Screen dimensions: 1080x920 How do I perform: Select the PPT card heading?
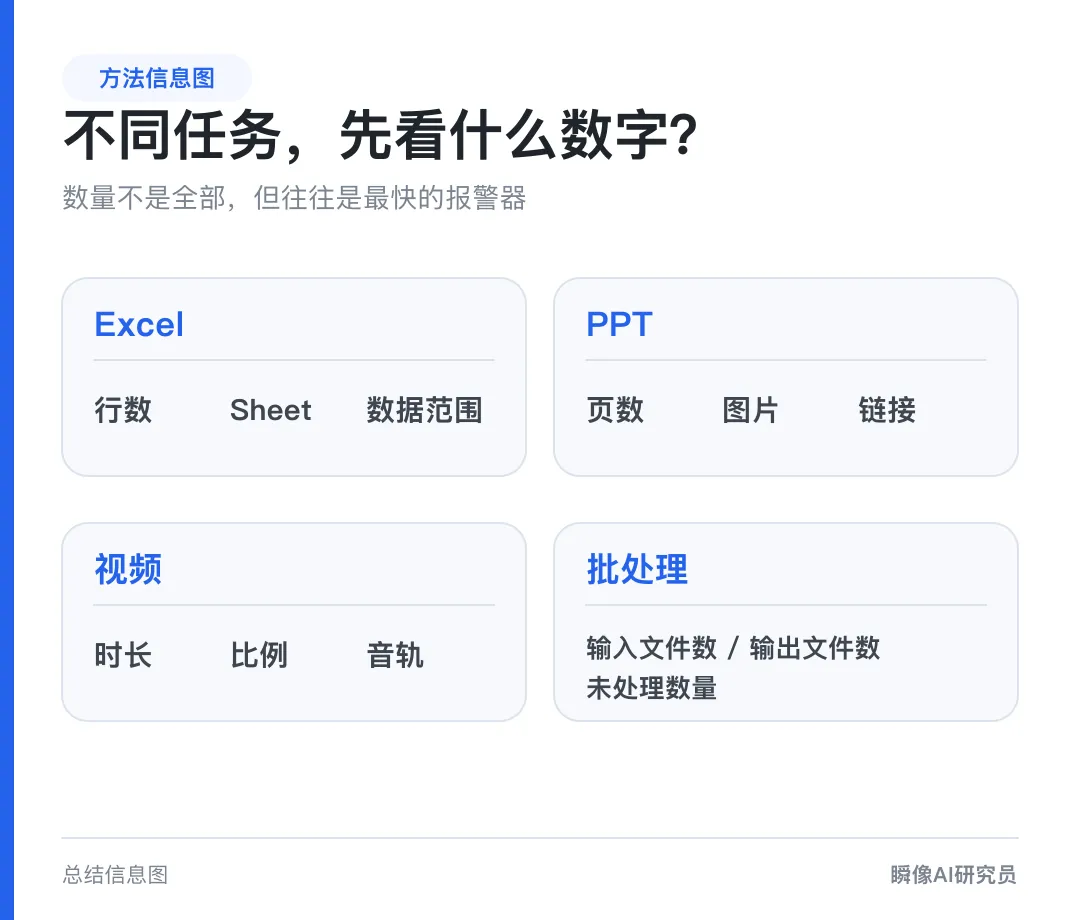tap(619, 324)
